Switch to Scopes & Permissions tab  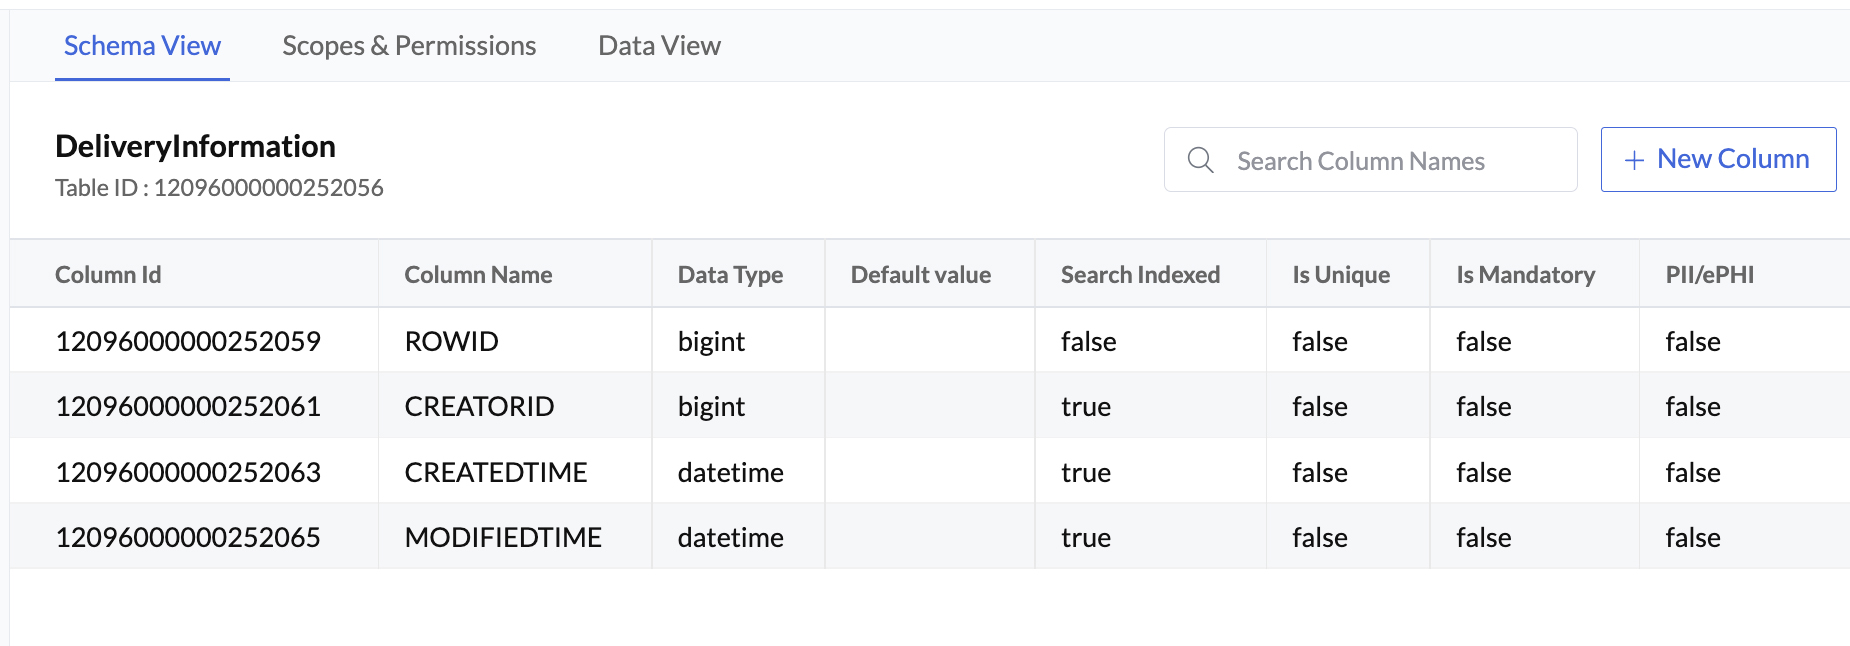point(409,46)
